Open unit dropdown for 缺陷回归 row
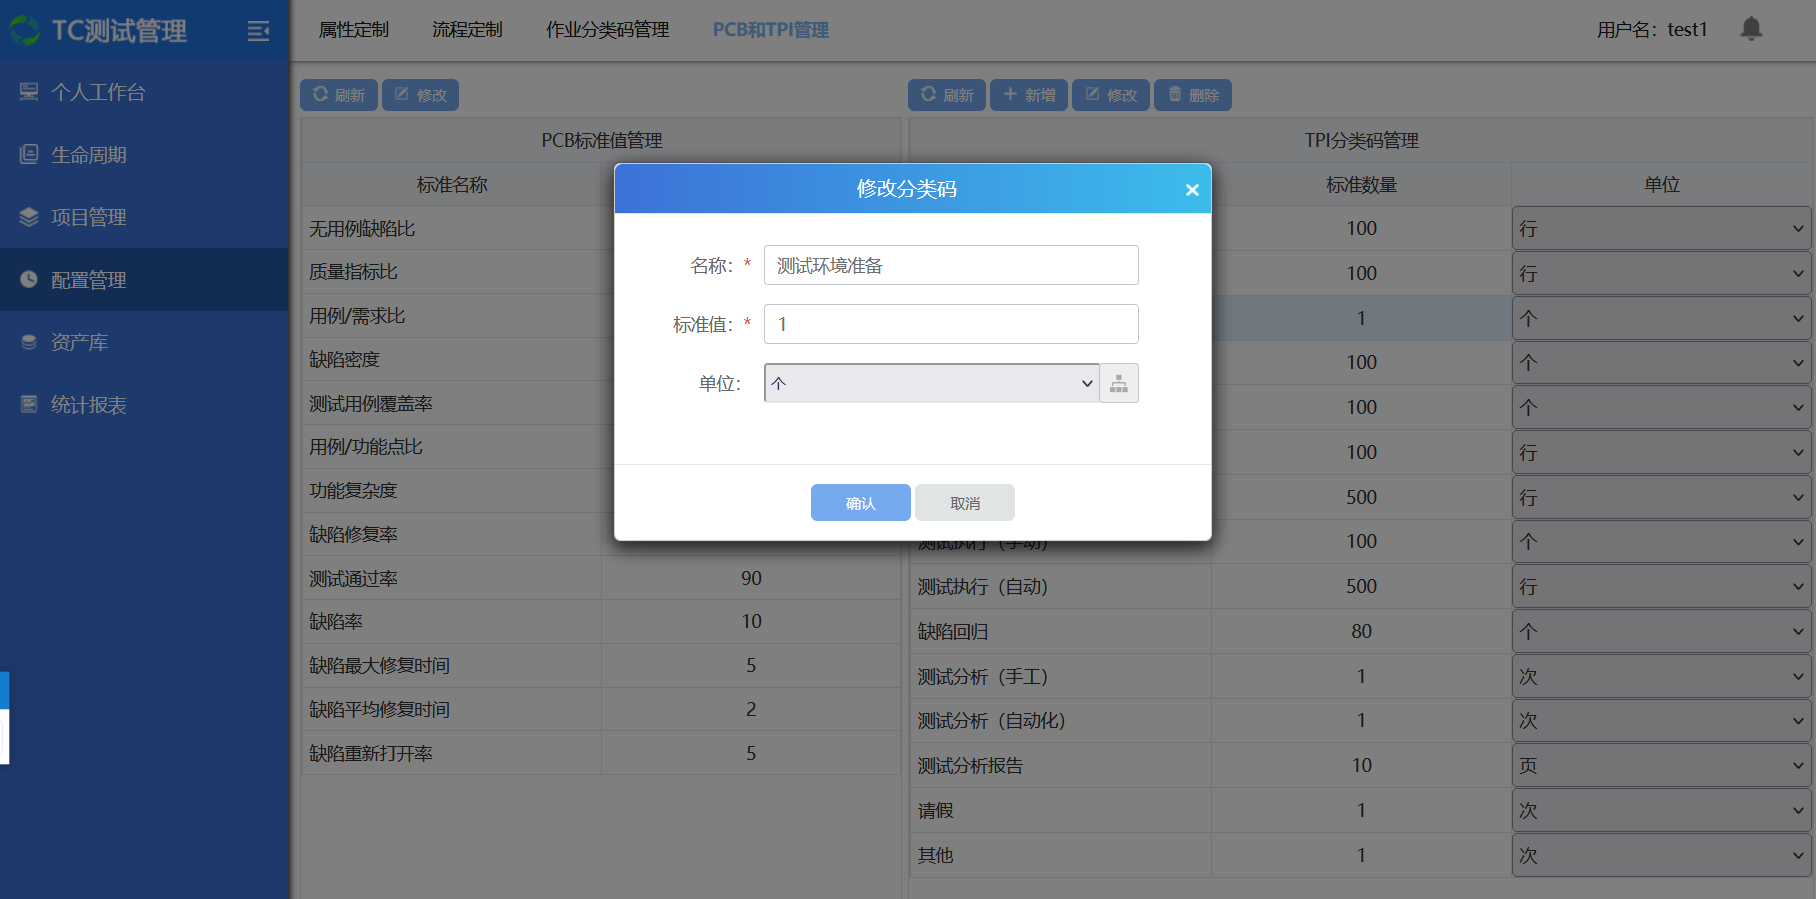Viewport: 1816px width, 899px height. click(1660, 632)
